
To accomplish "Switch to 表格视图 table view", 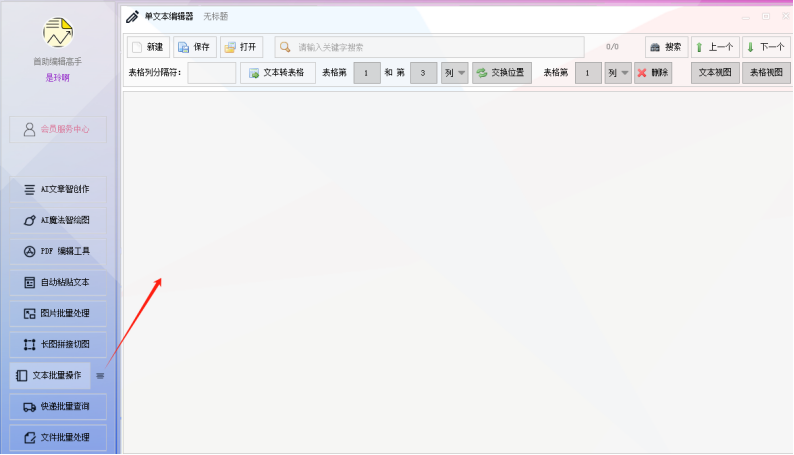I will tap(766, 73).
